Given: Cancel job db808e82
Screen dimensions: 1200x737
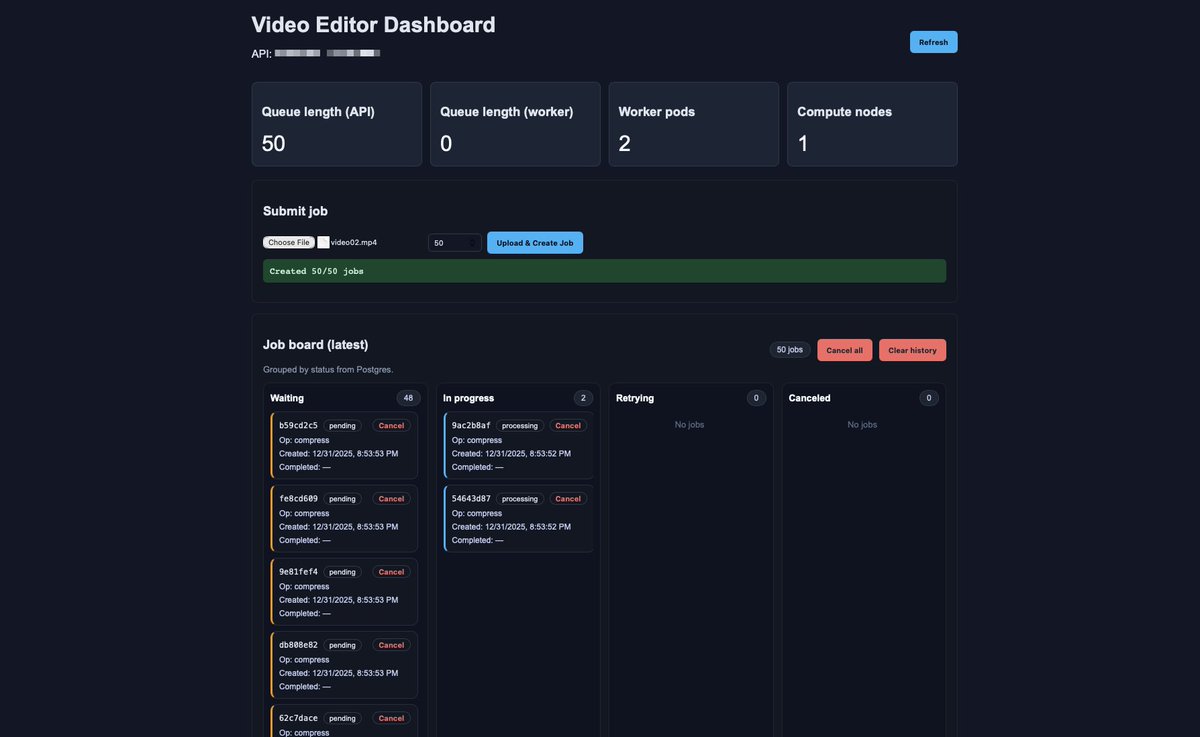Looking at the screenshot, I should tap(391, 645).
